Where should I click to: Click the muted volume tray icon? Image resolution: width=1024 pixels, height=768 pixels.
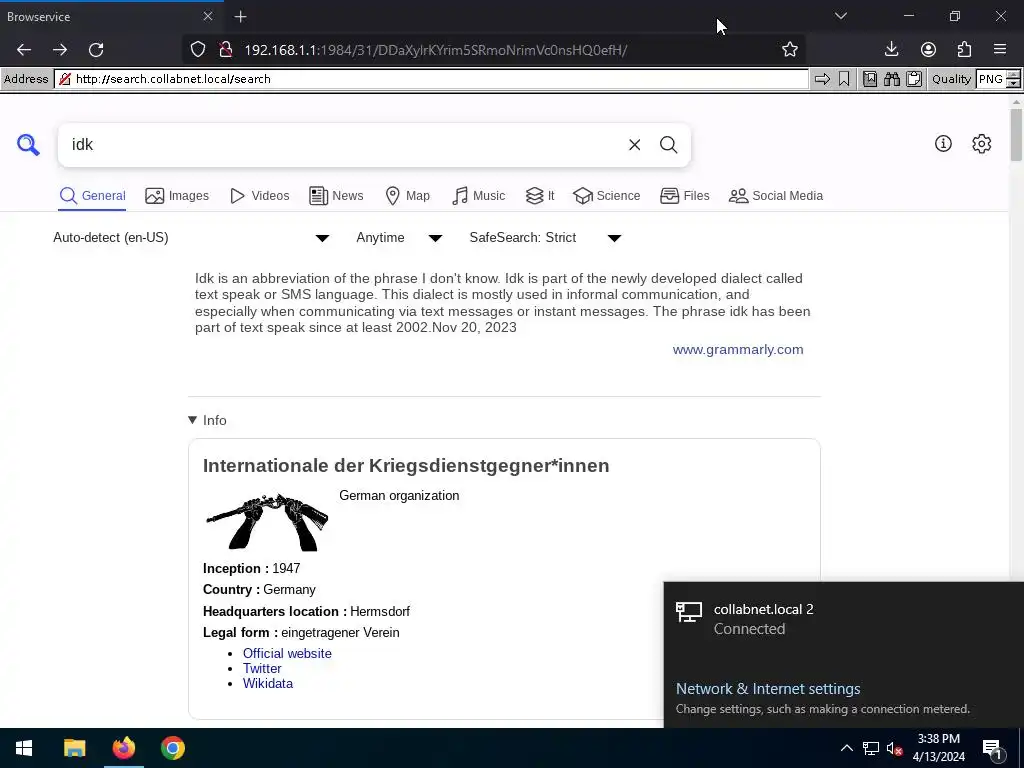coord(894,748)
